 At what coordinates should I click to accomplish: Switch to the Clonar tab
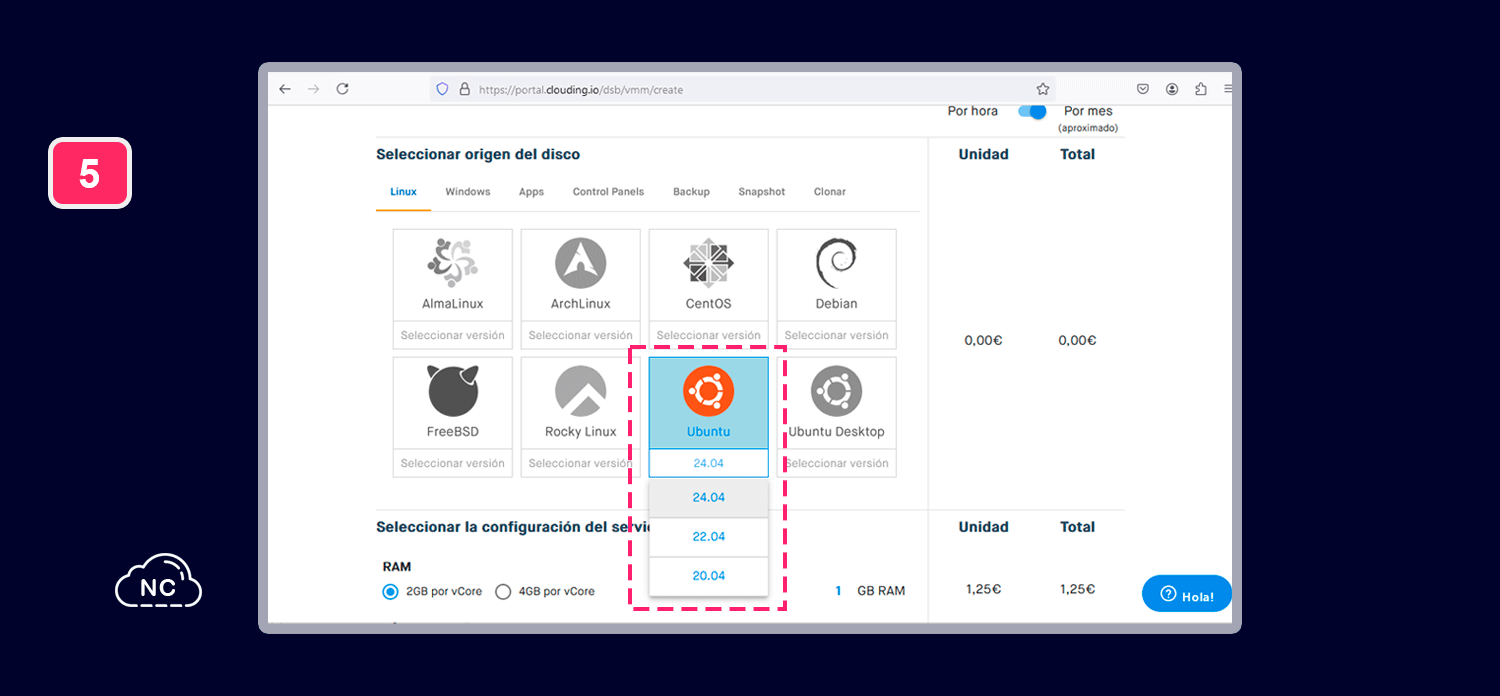pos(830,191)
